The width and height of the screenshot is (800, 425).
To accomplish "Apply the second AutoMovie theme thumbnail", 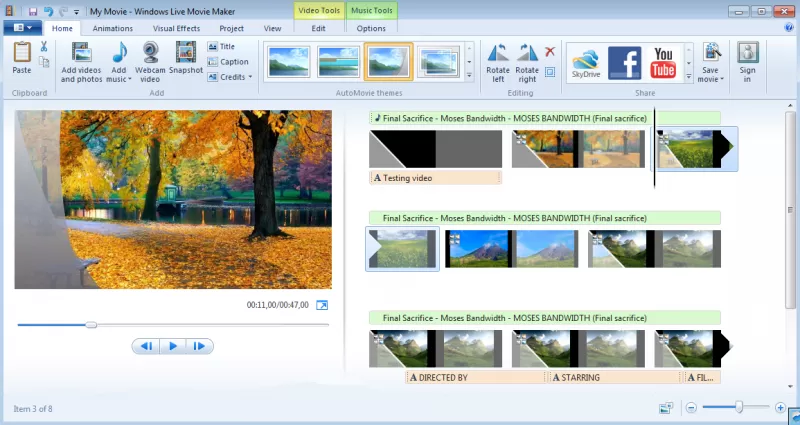I will [x=338, y=62].
